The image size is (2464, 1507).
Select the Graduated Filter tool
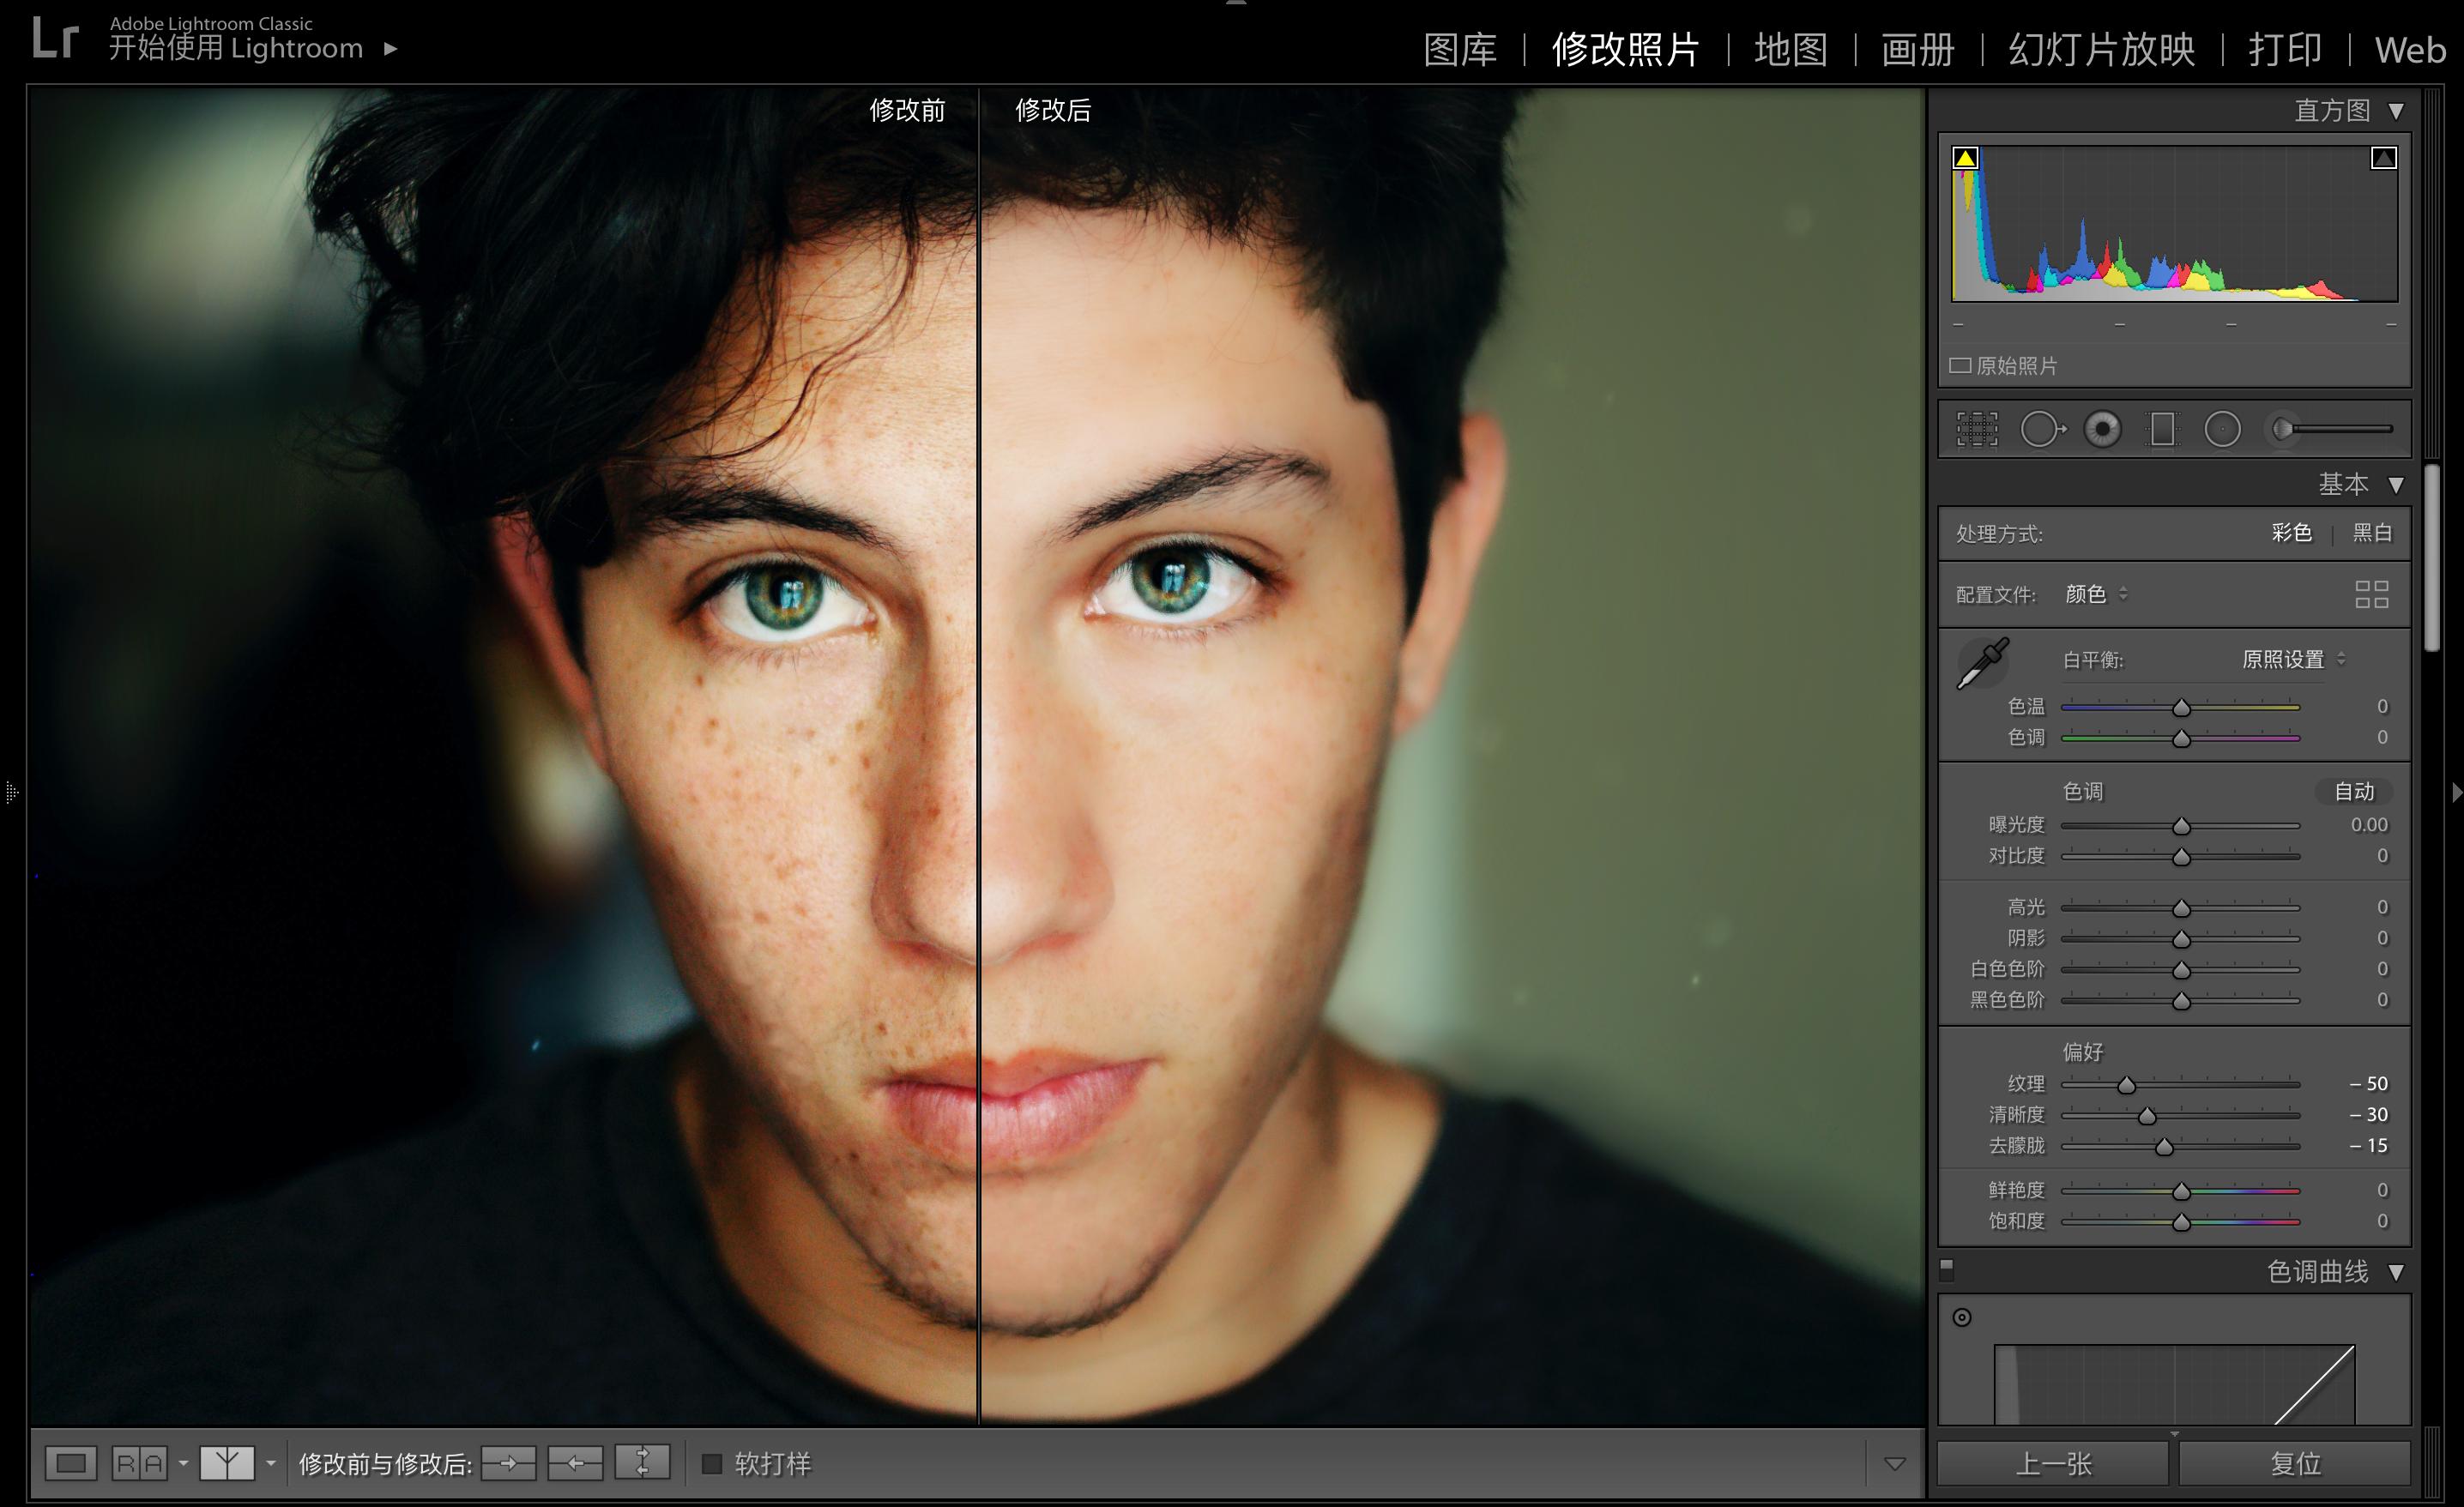(x=2162, y=429)
